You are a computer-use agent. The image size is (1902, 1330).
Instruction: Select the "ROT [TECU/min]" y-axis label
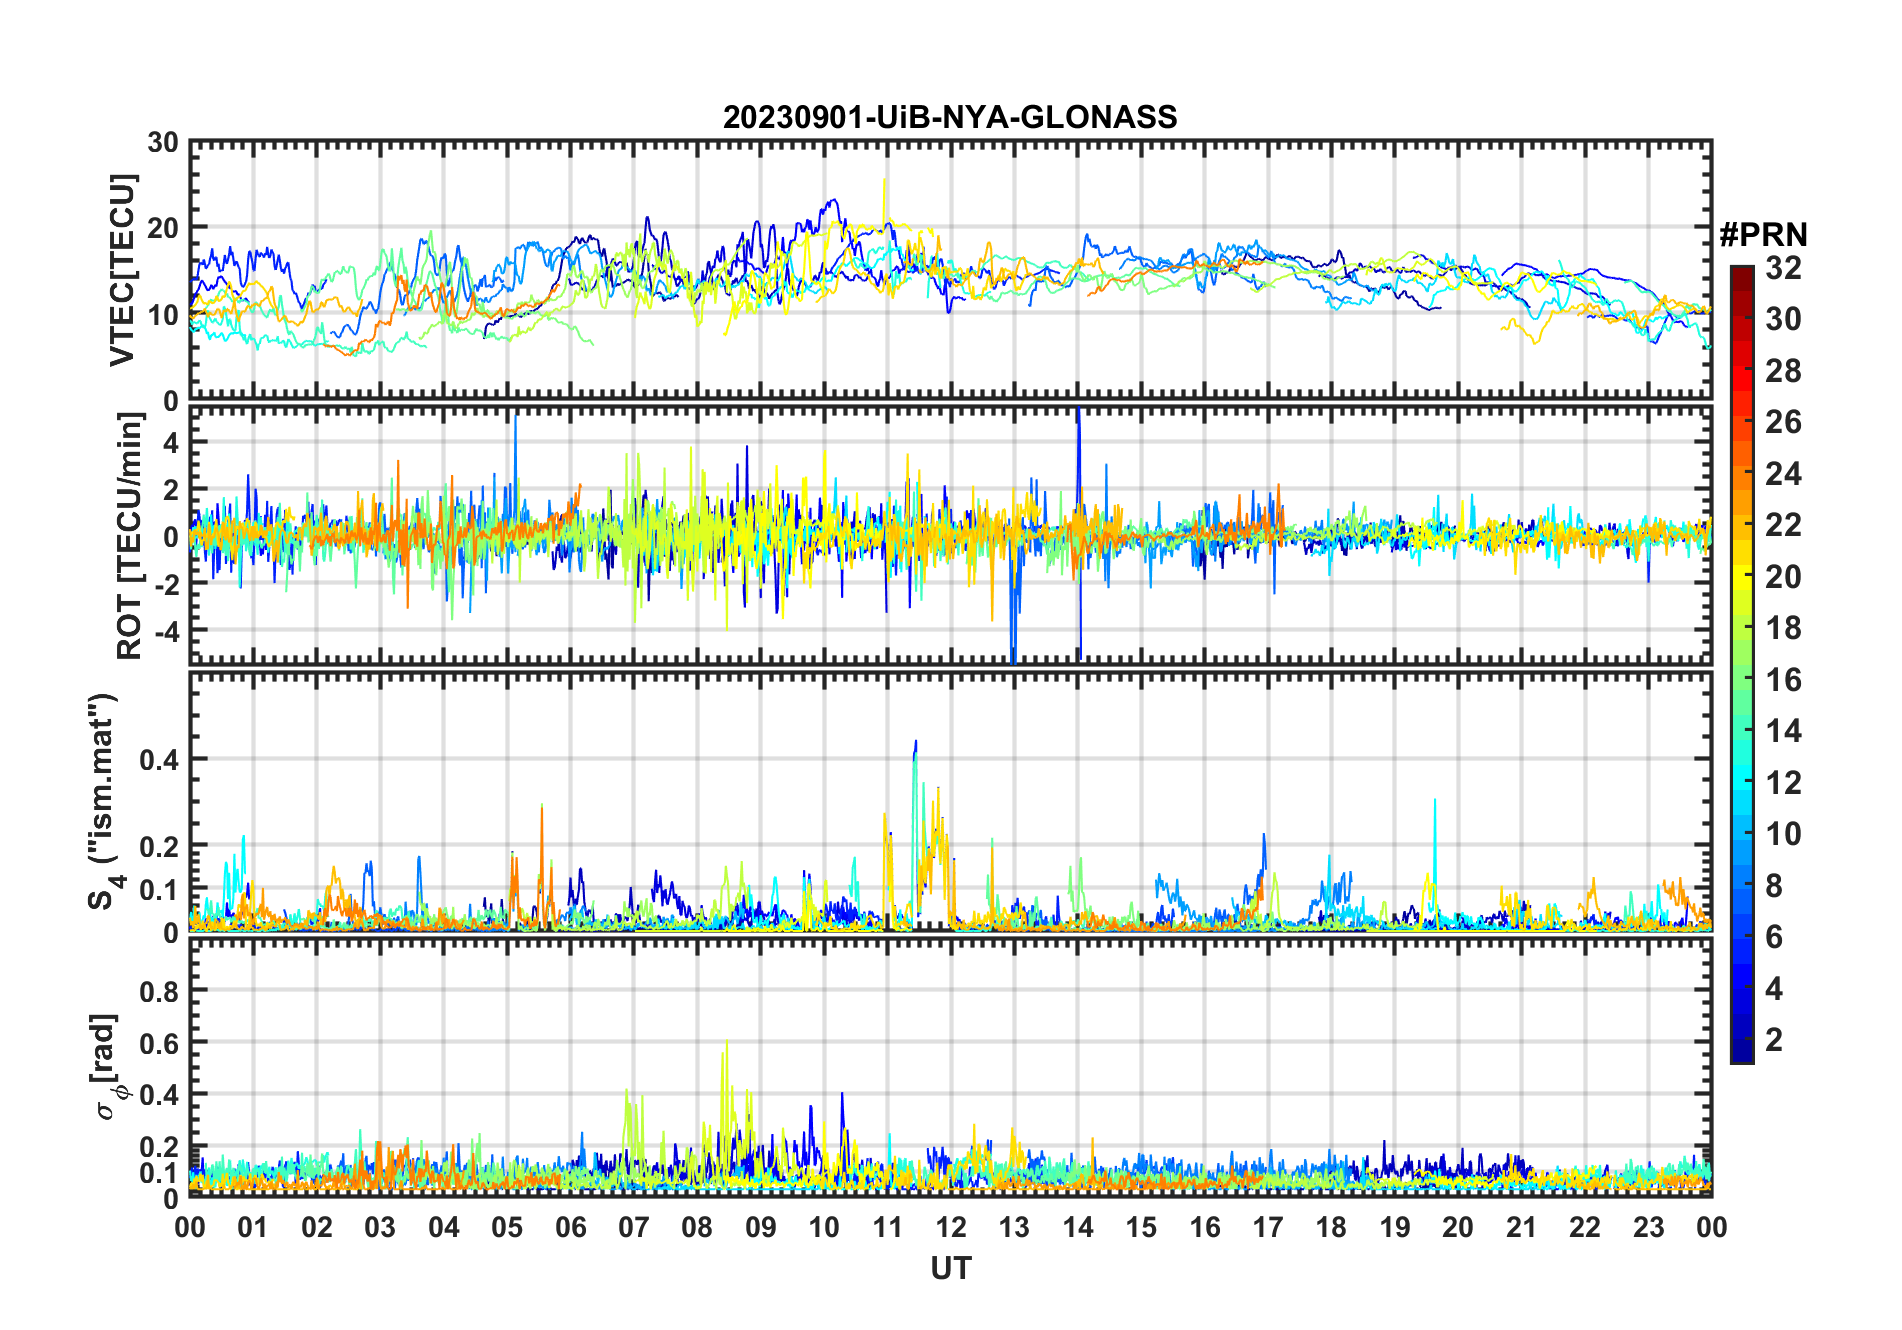click(130, 535)
